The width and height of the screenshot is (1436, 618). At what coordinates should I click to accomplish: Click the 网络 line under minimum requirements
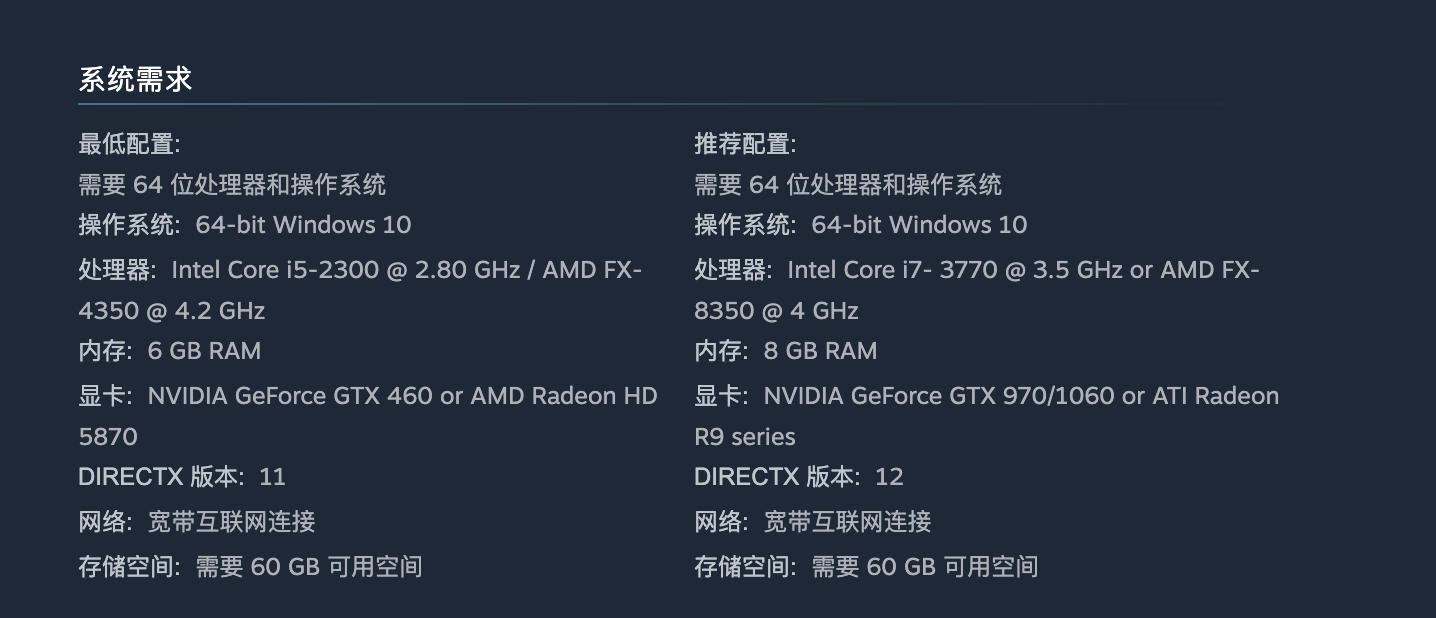pos(197,521)
